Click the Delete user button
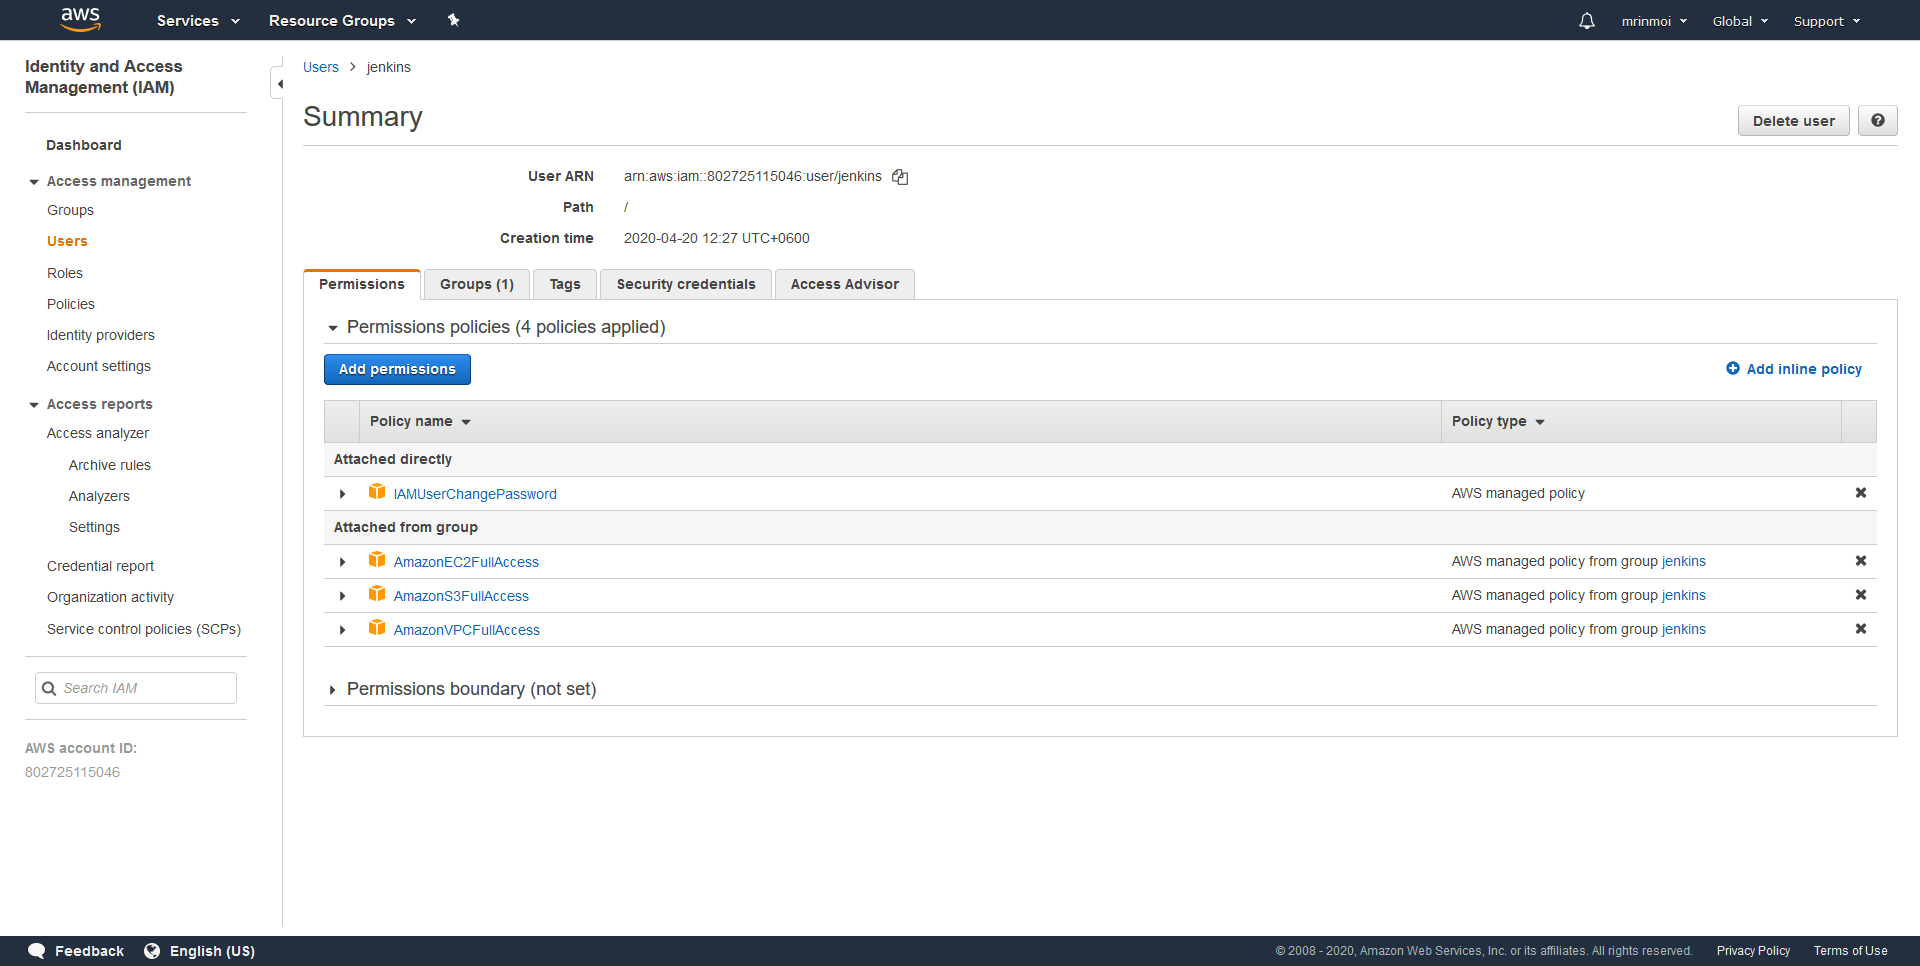This screenshot has height=966, width=1920. point(1793,121)
